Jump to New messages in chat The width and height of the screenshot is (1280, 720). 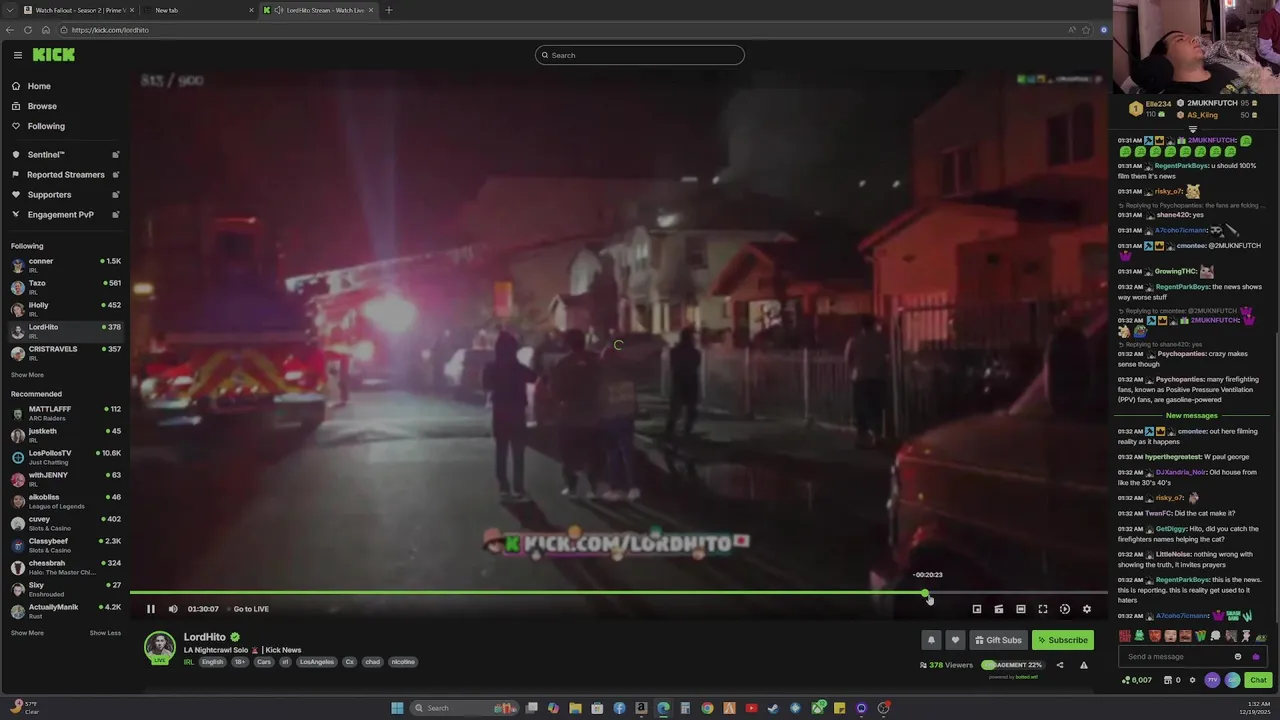(x=1192, y=415)
